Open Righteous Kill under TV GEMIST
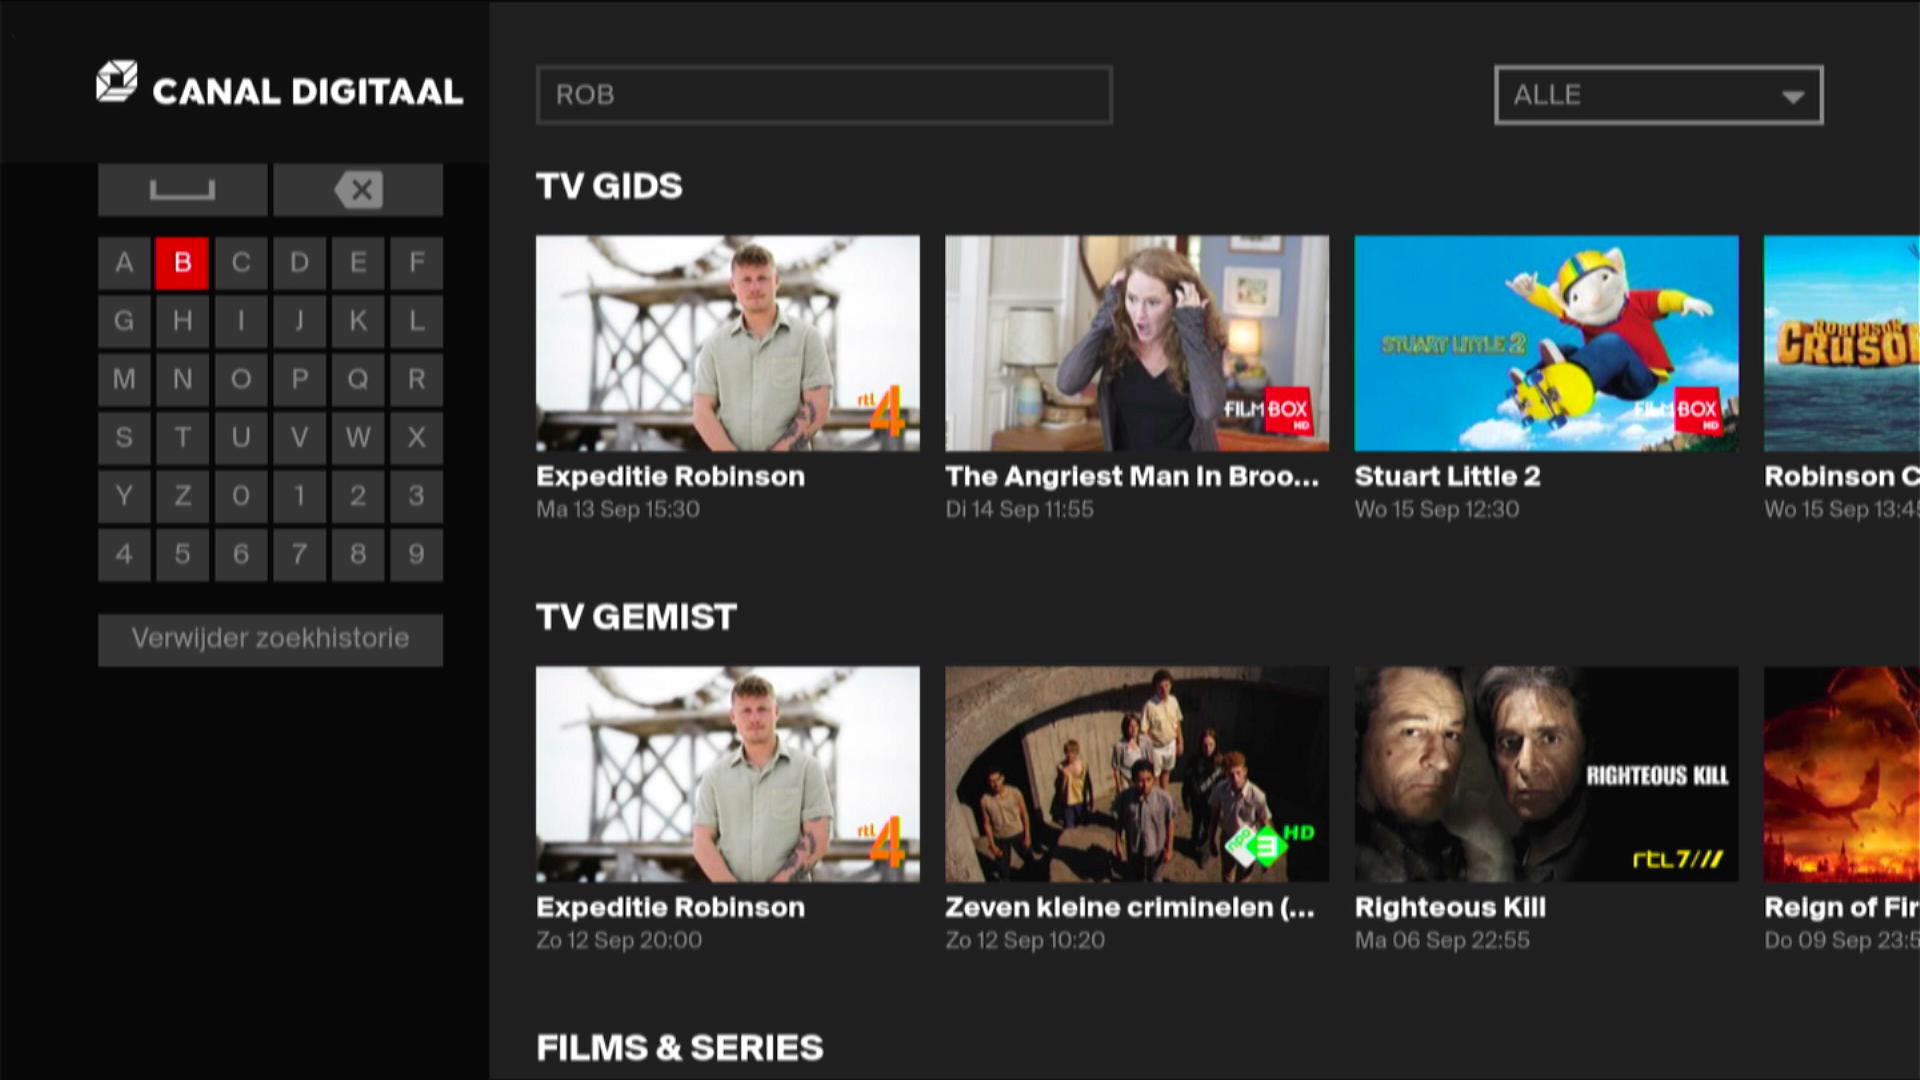The image size is (1920, 1080). tap(1546, 777)
